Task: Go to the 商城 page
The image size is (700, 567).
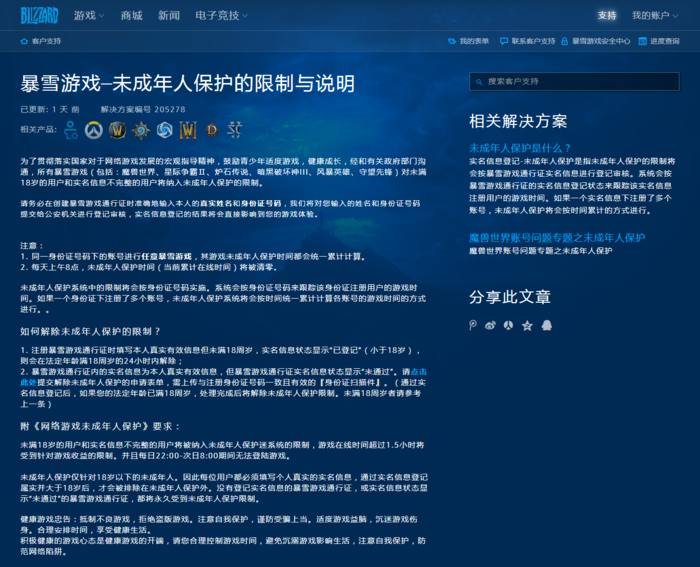Action: [131, 16]
